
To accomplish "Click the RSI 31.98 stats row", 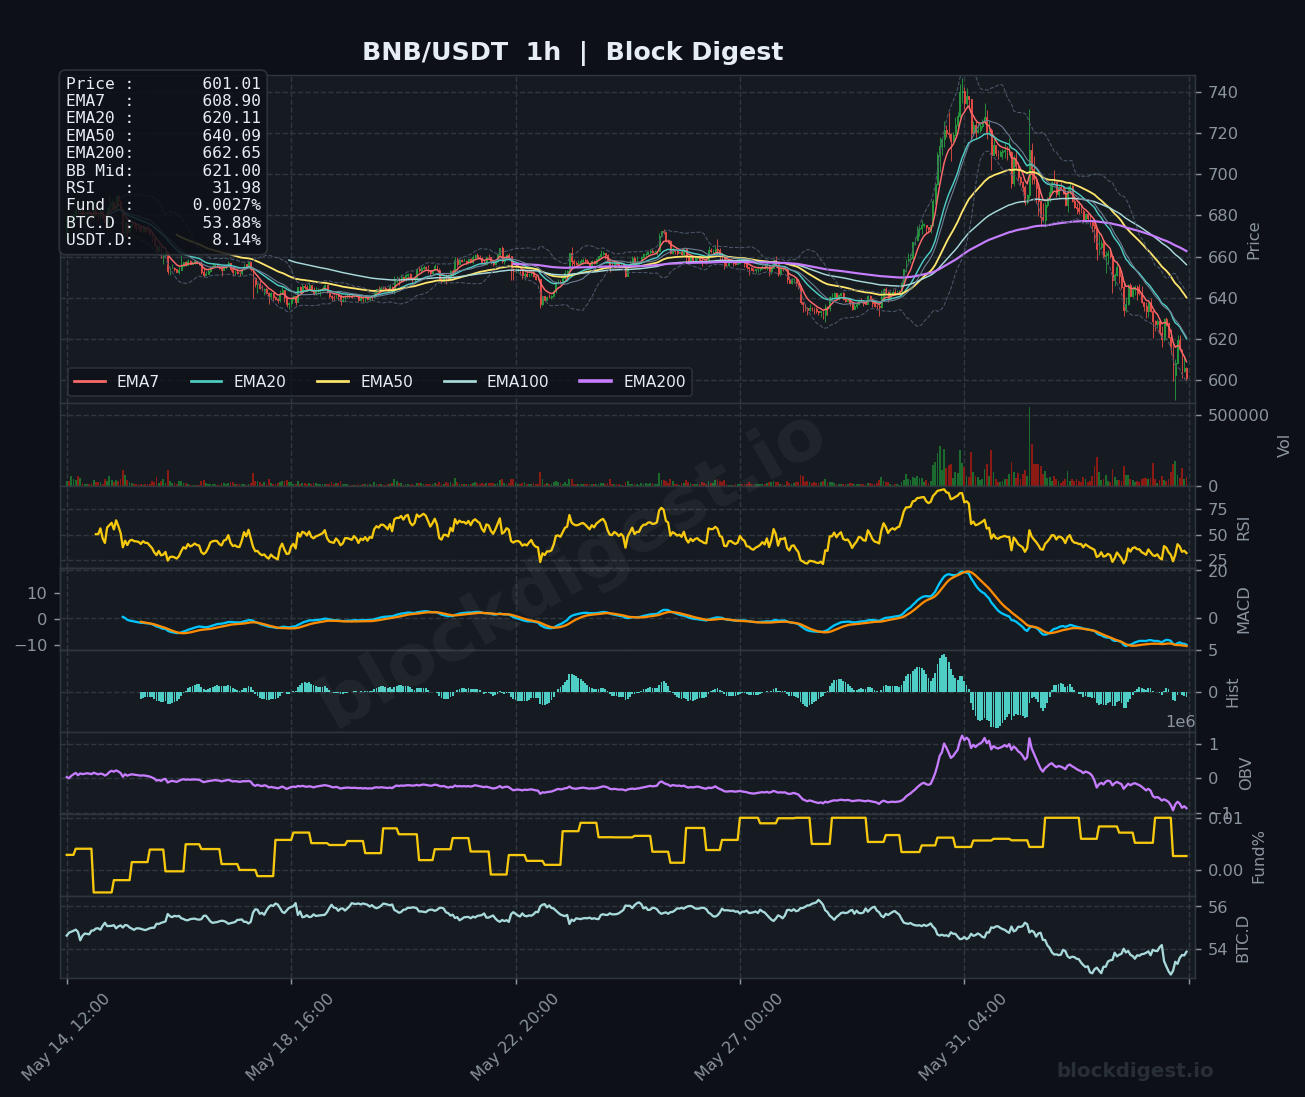I will [163, 188].
